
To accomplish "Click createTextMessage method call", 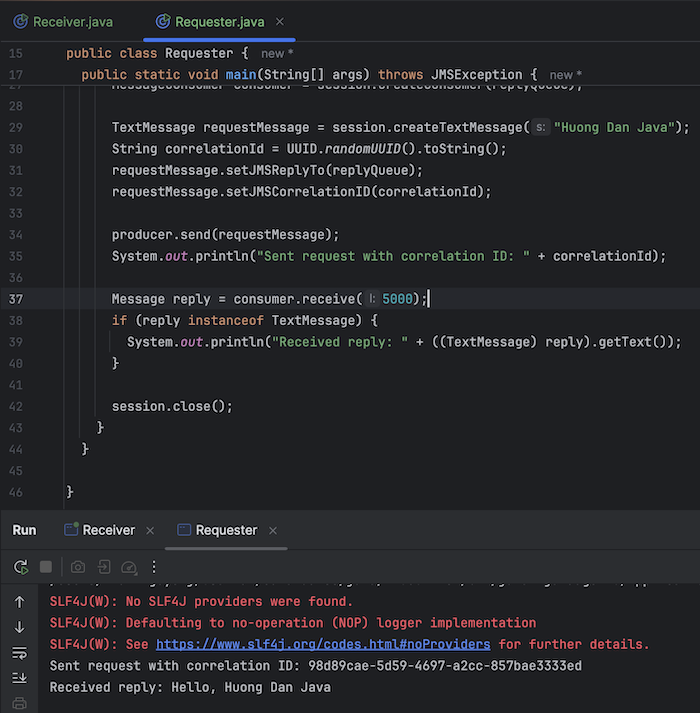I will click(458, 127).
